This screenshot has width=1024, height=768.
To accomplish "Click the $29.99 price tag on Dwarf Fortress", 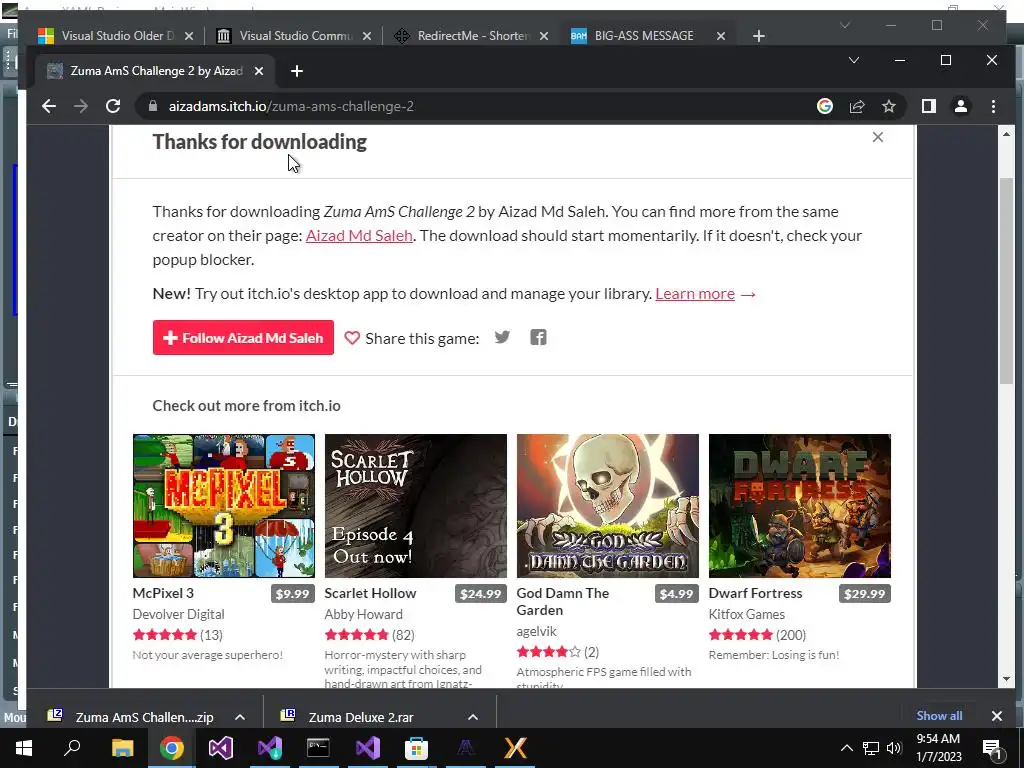I will (x=865, y=594).
